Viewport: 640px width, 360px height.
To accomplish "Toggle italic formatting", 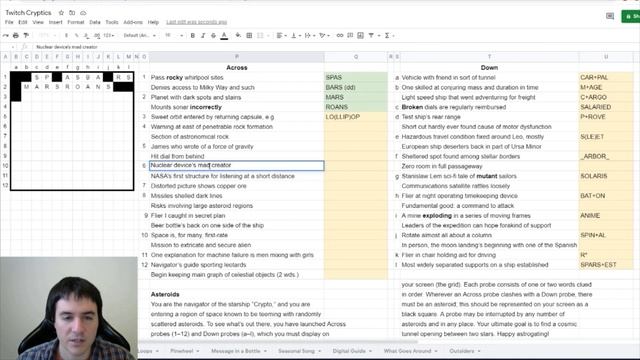I will (x=203, y=36).
